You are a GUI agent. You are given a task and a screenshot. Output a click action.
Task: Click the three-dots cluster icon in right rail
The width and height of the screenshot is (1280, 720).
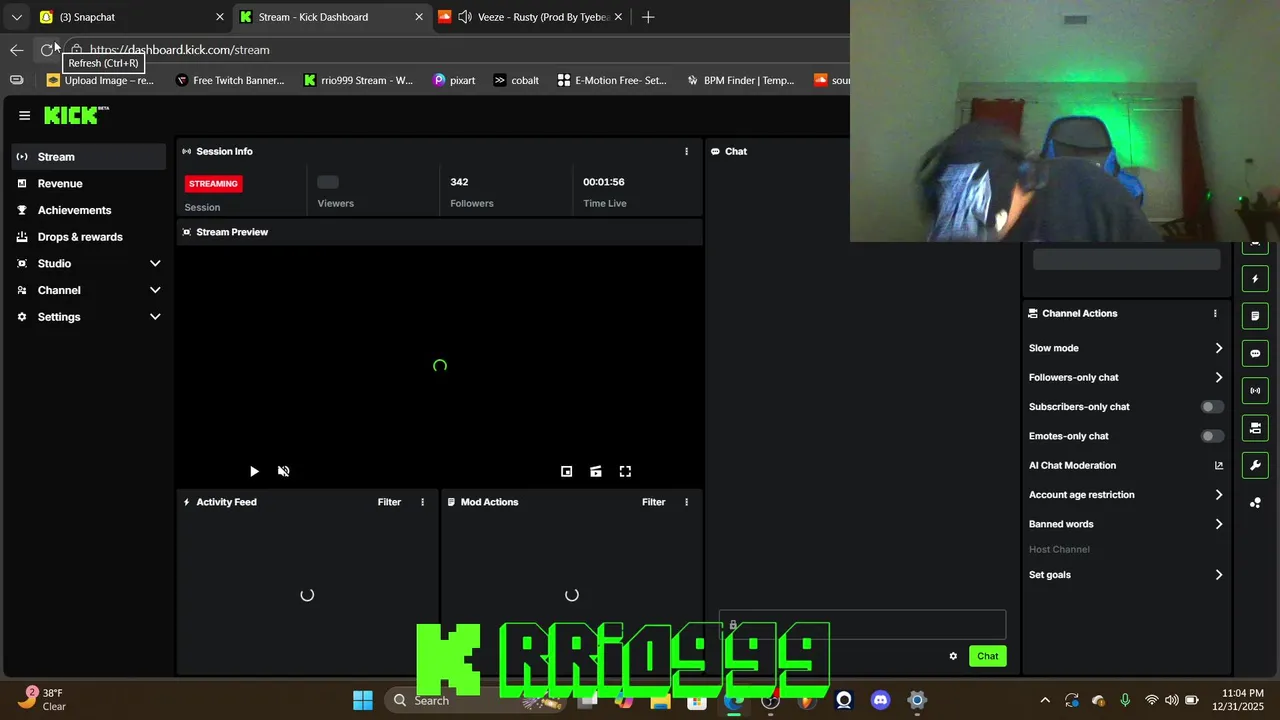click(1255, 503)
